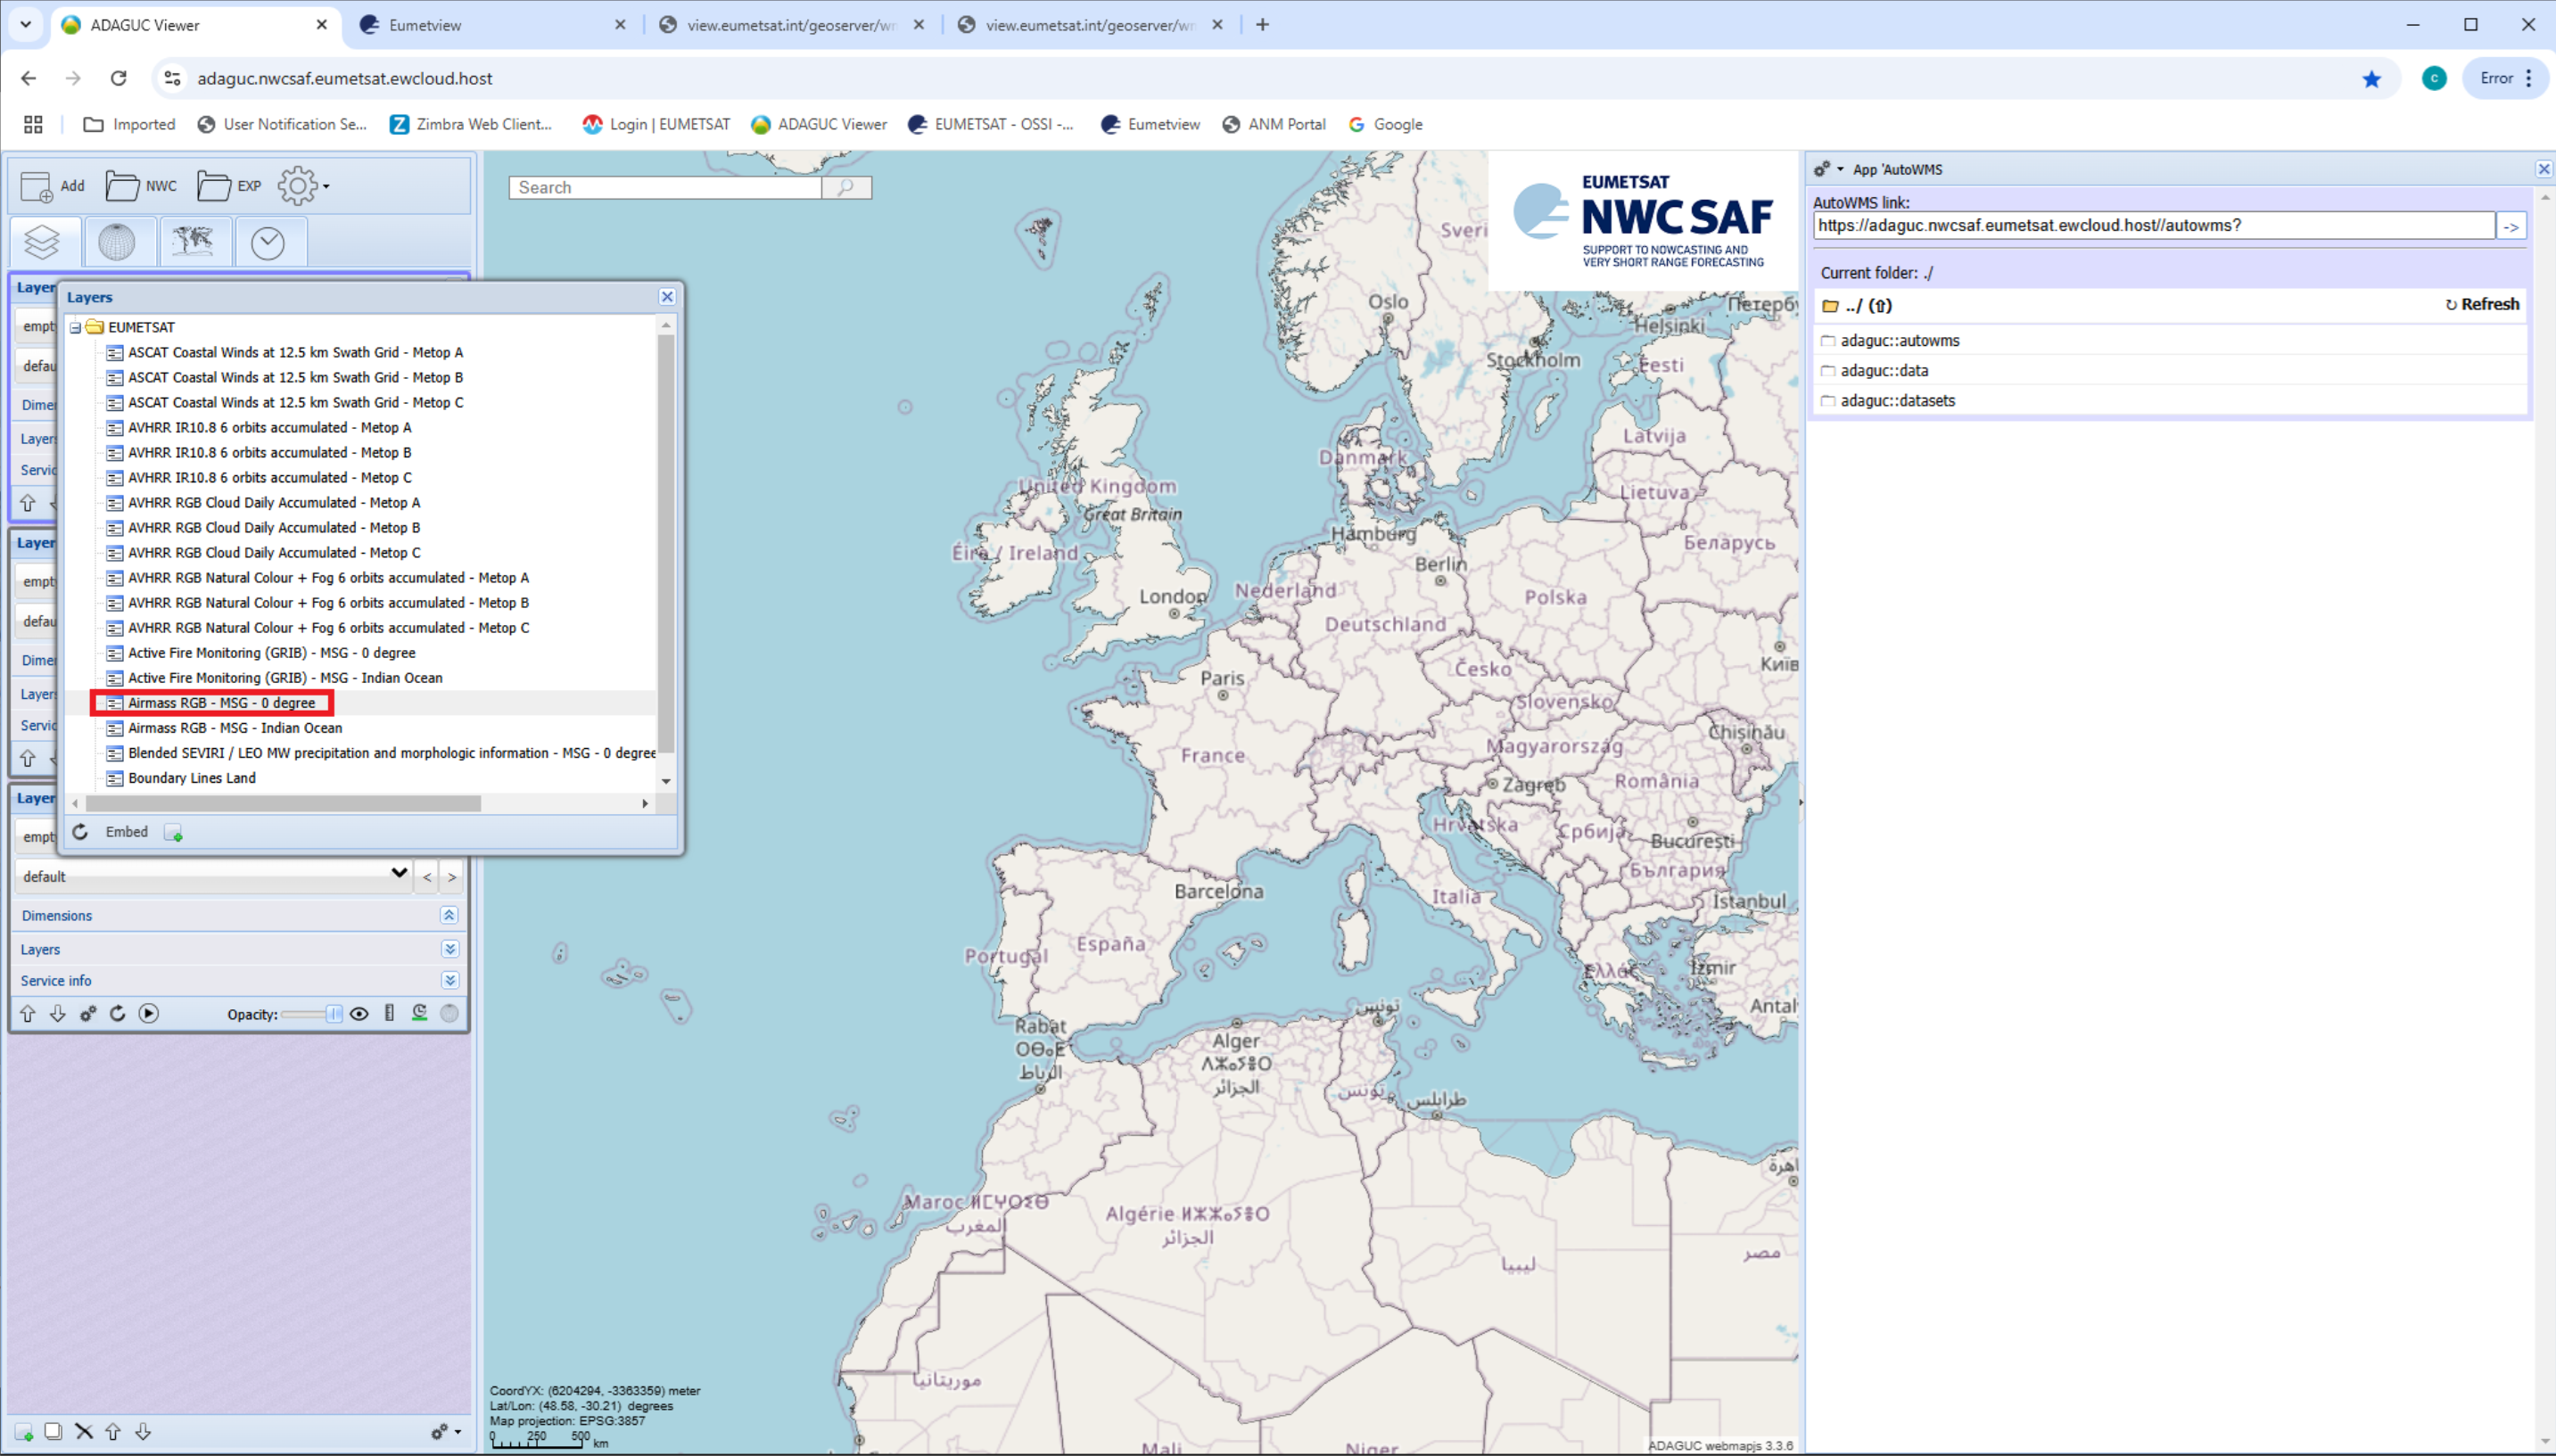Toggle the legend ruler icon
The height and width of the screenshot is (1456, 2556).
click(x=389, y=1014)
